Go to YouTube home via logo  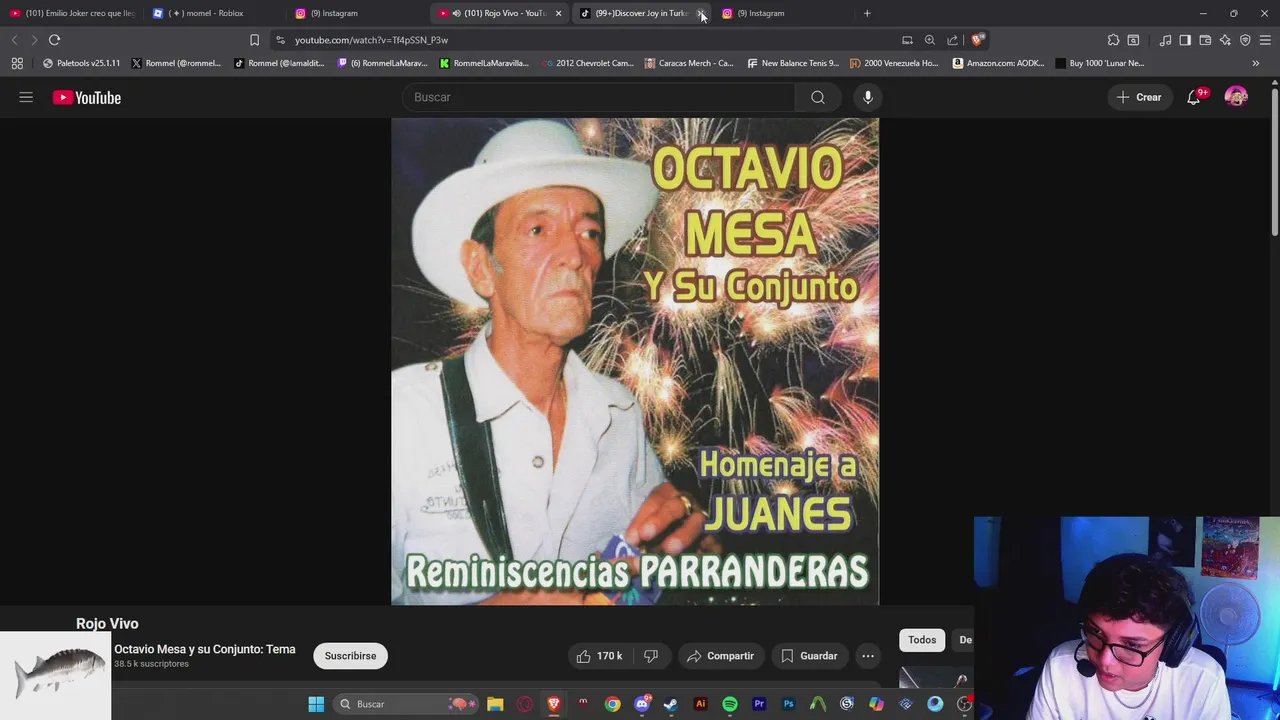coord(87,97)
